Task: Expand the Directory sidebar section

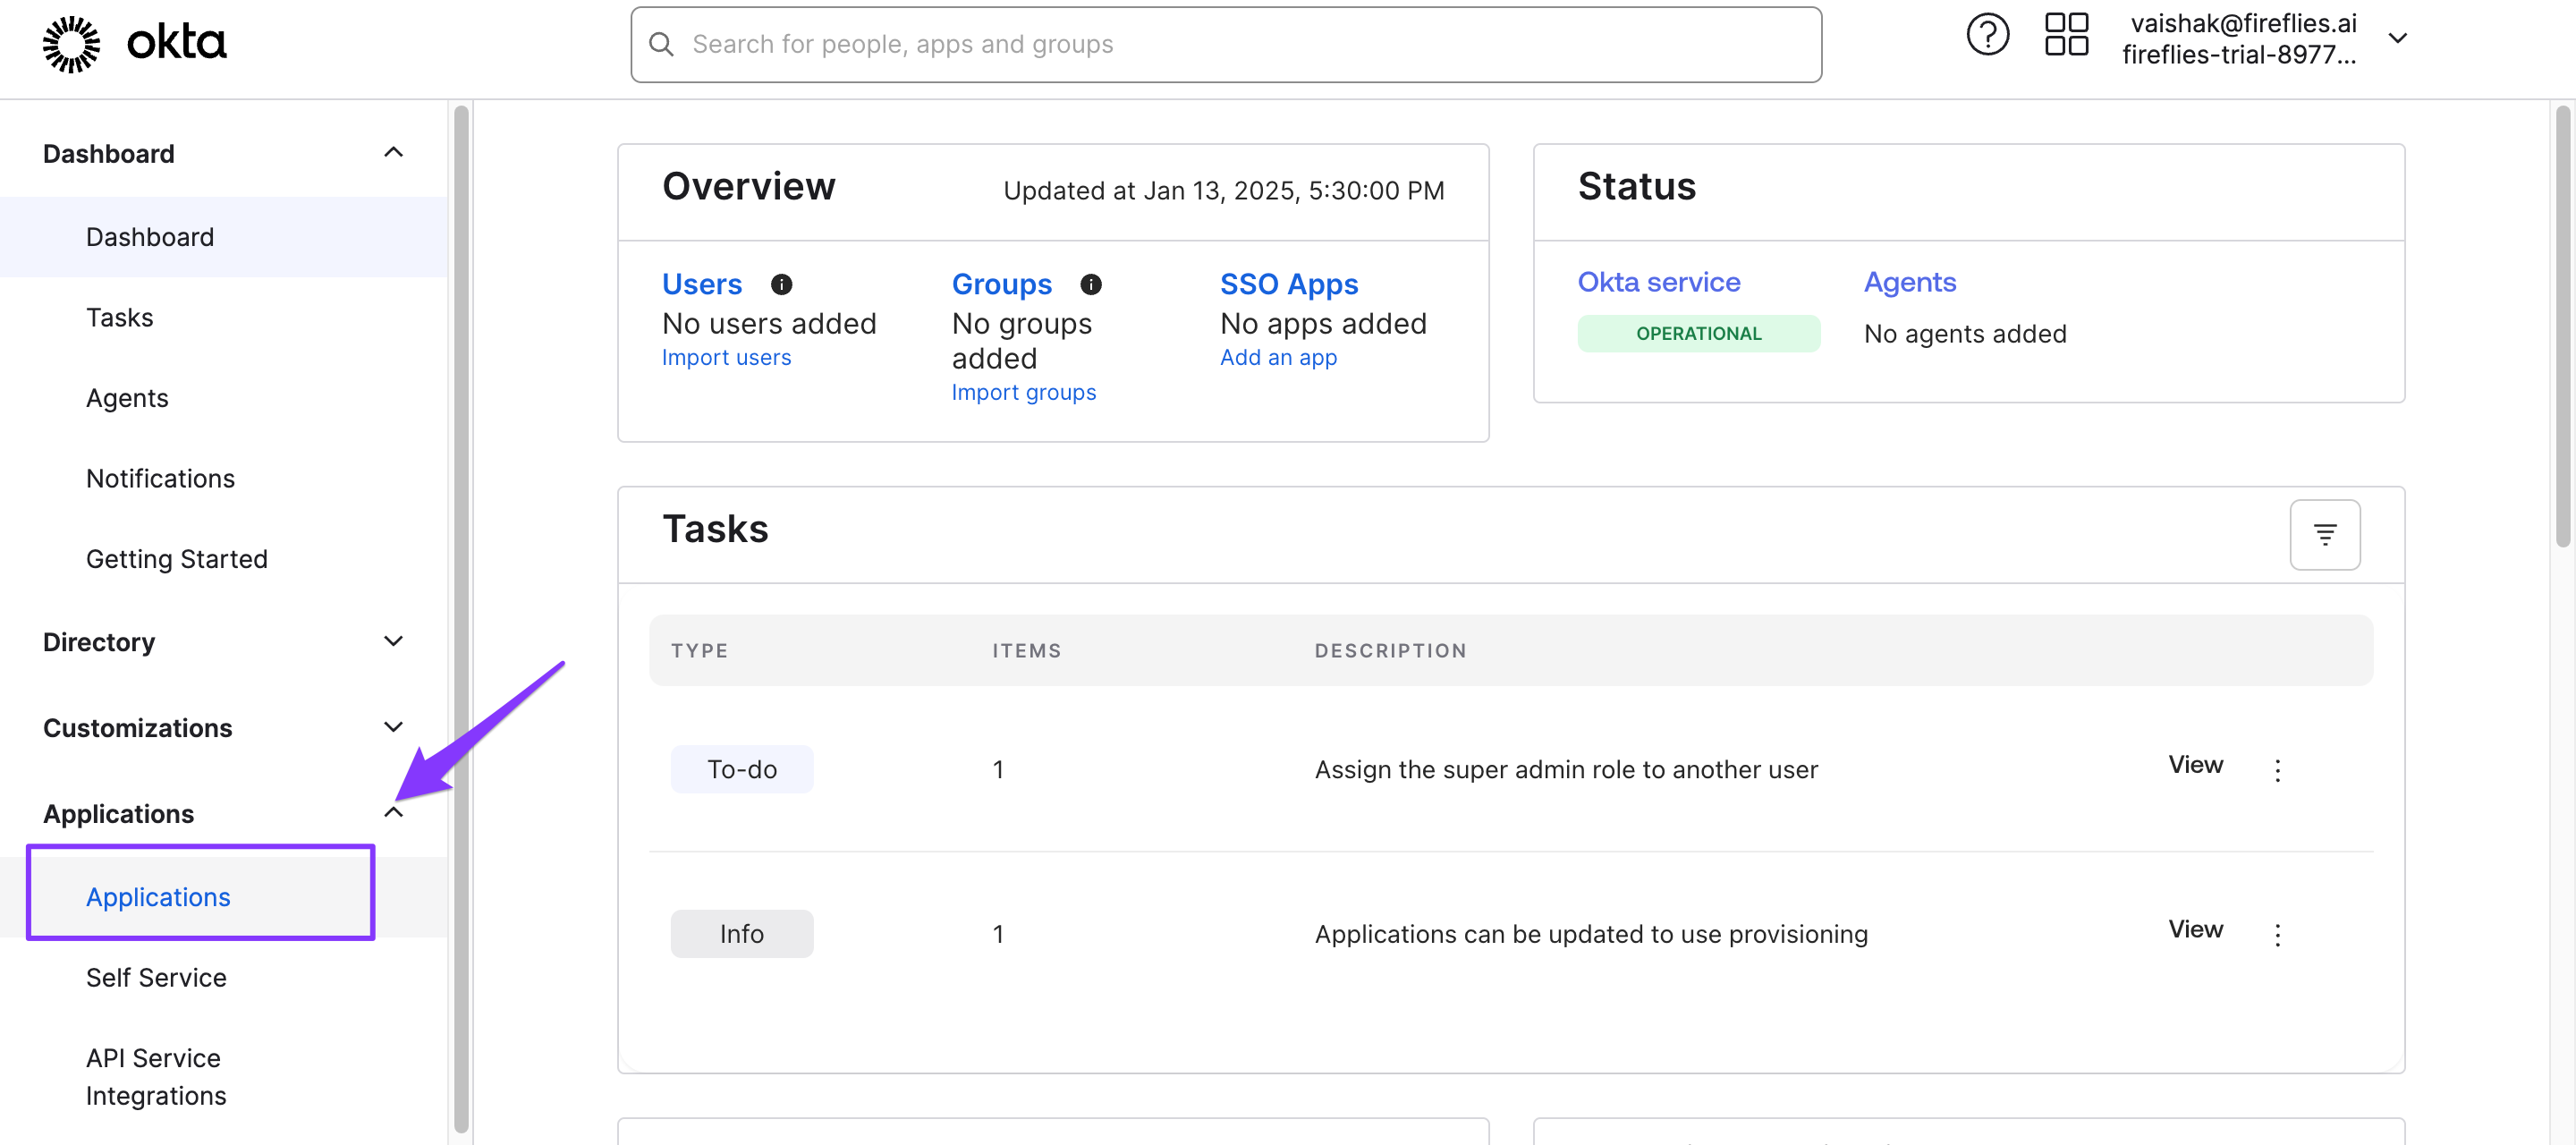Action: 393,641
